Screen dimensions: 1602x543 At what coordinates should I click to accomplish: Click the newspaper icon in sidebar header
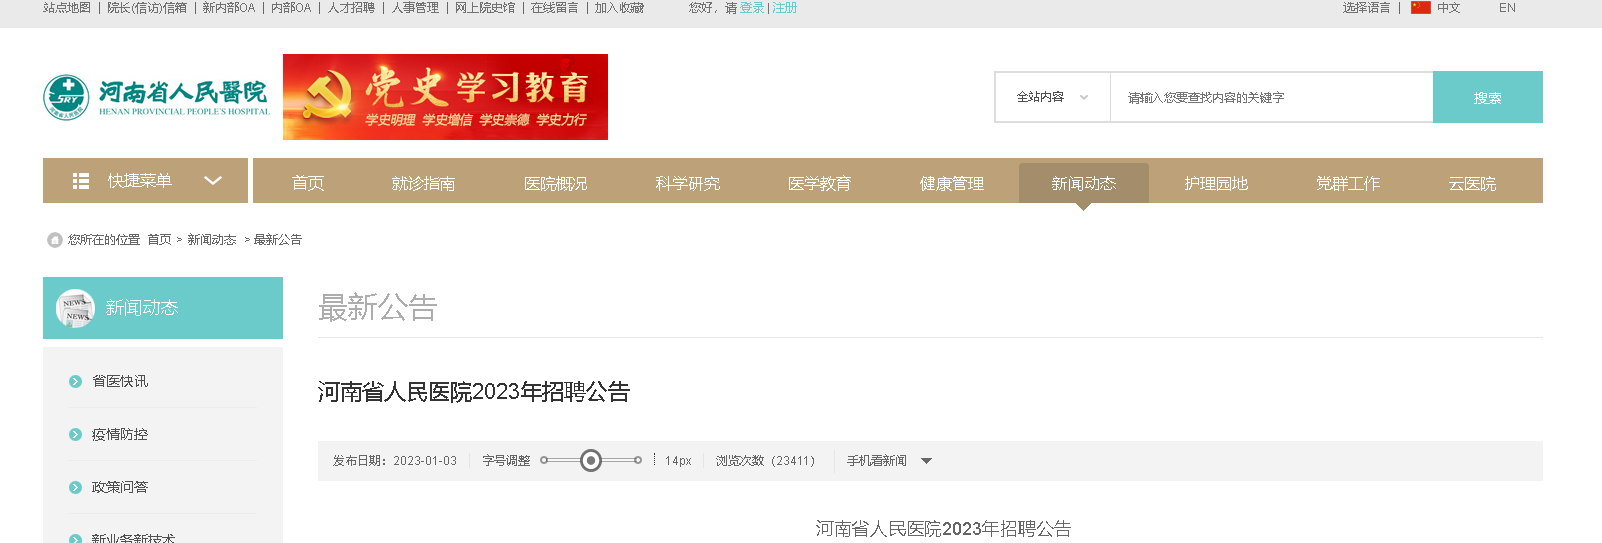[x=75, y=308]
